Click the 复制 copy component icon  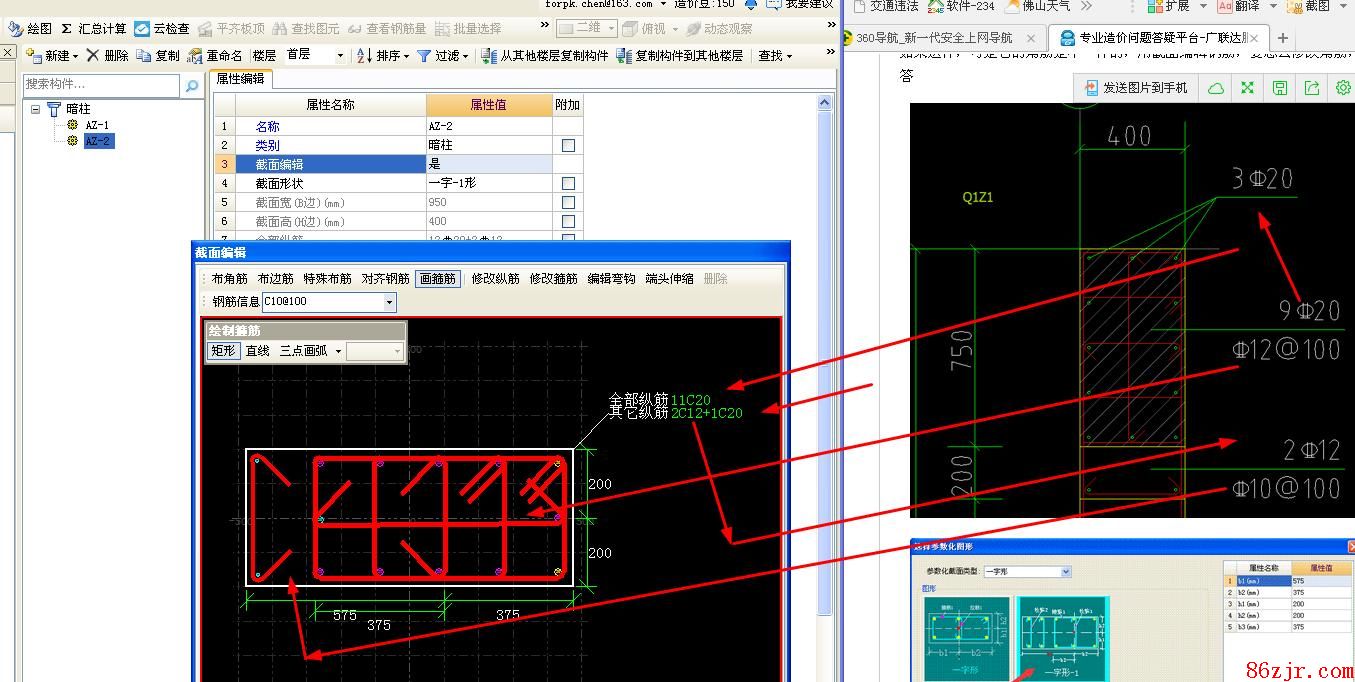coord(144,56)
